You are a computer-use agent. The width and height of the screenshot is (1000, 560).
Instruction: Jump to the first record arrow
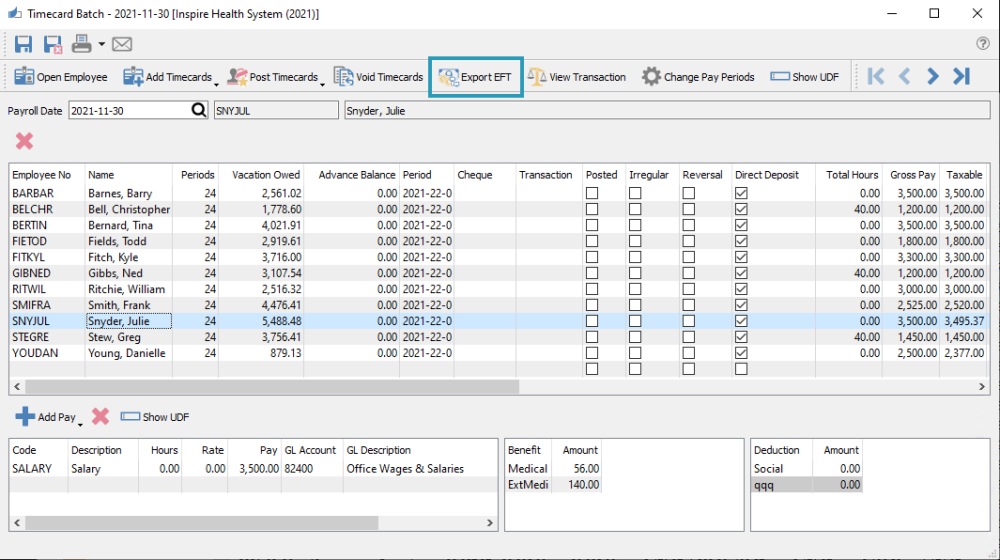pos(876,77)
